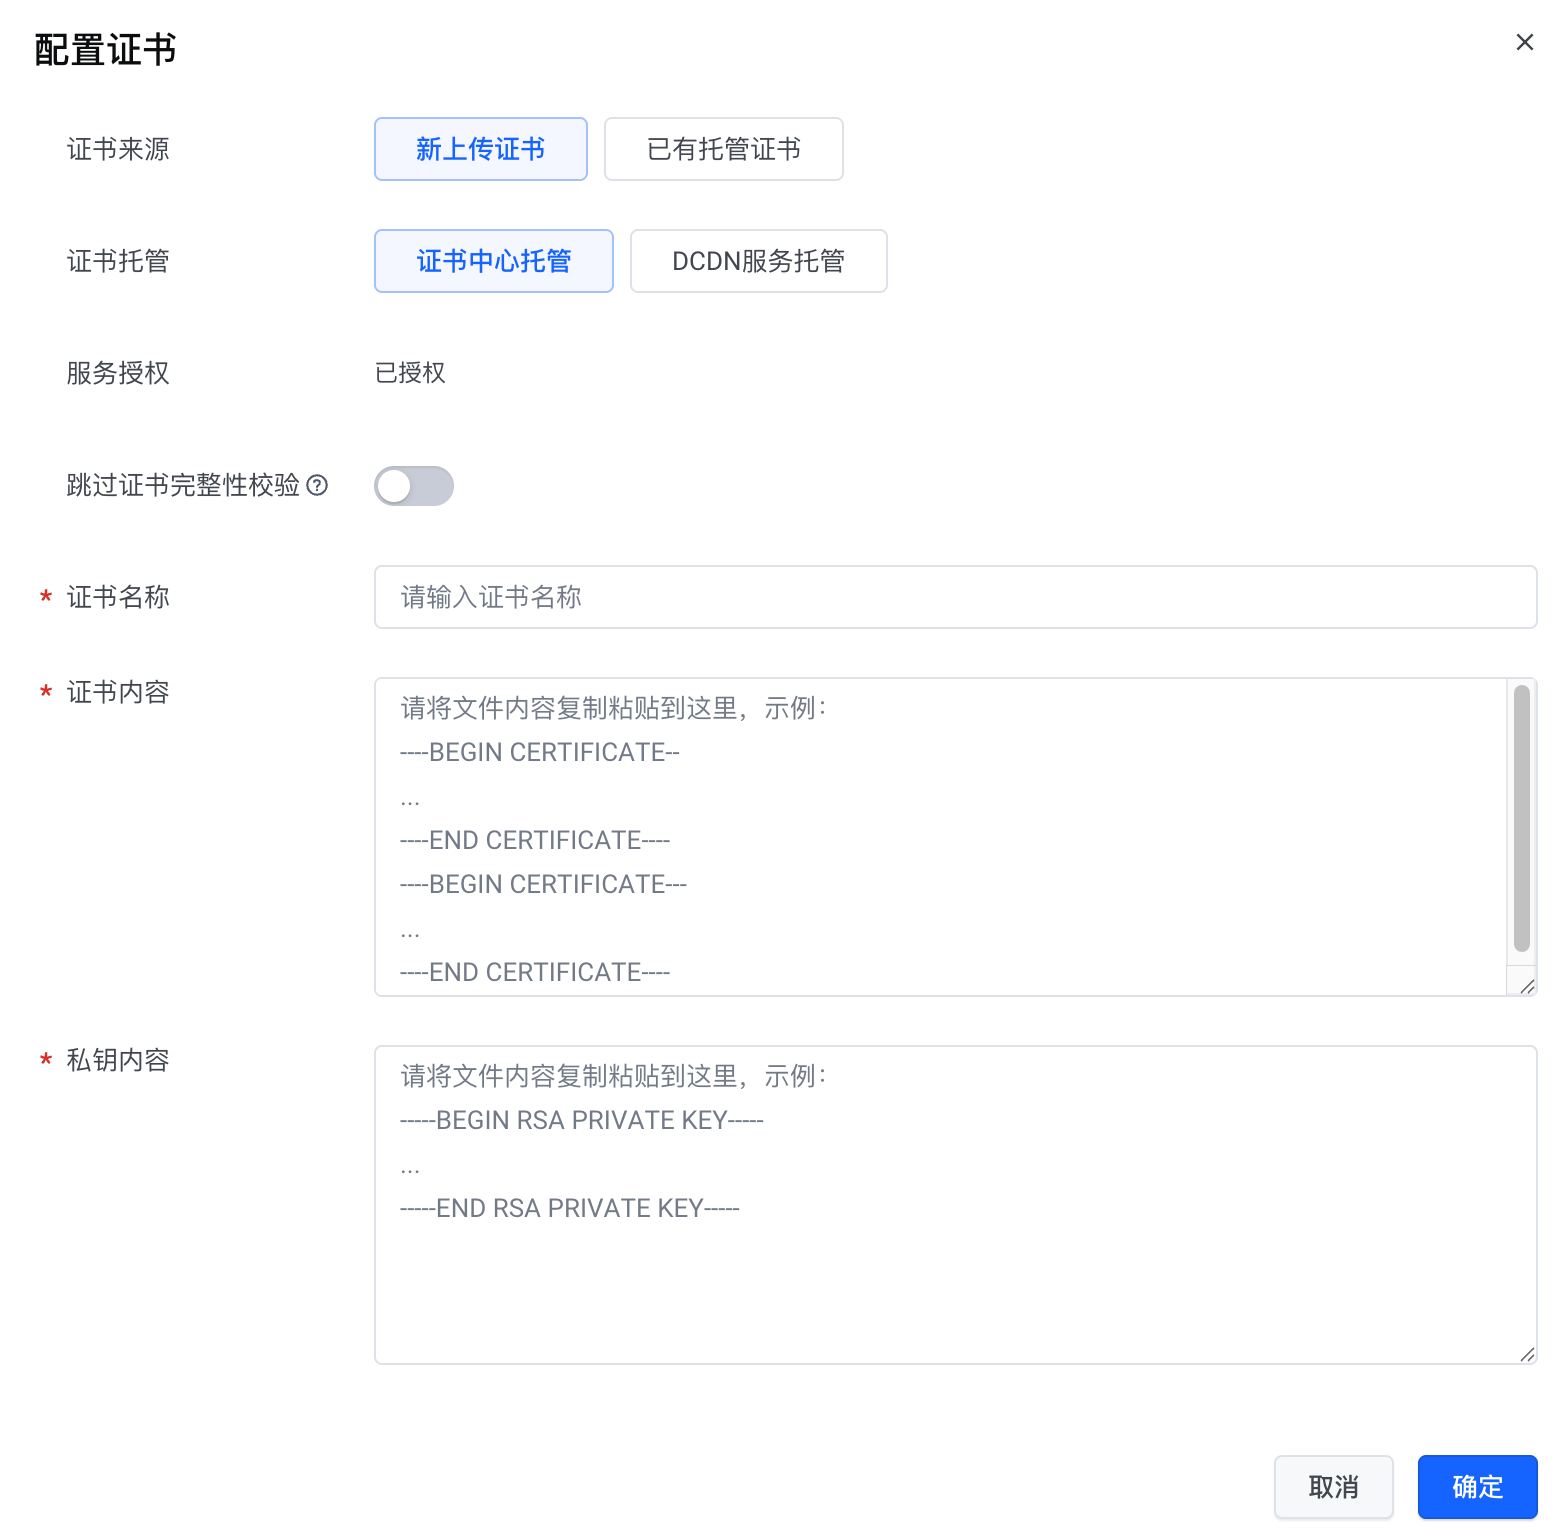
Task: Click inside the 私钥内容 text area
Action: pos(956,1205)
